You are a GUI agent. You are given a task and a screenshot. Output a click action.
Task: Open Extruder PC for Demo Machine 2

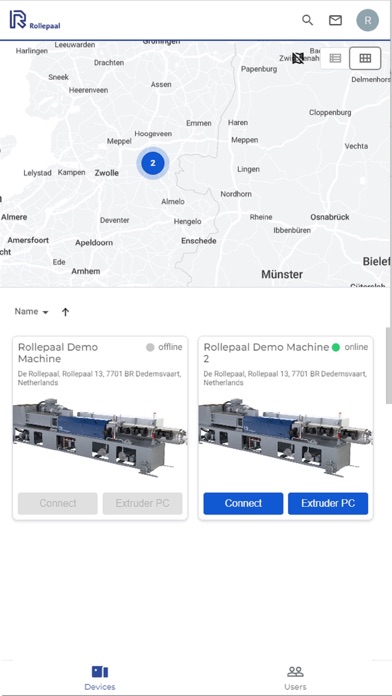pos(328,503)
